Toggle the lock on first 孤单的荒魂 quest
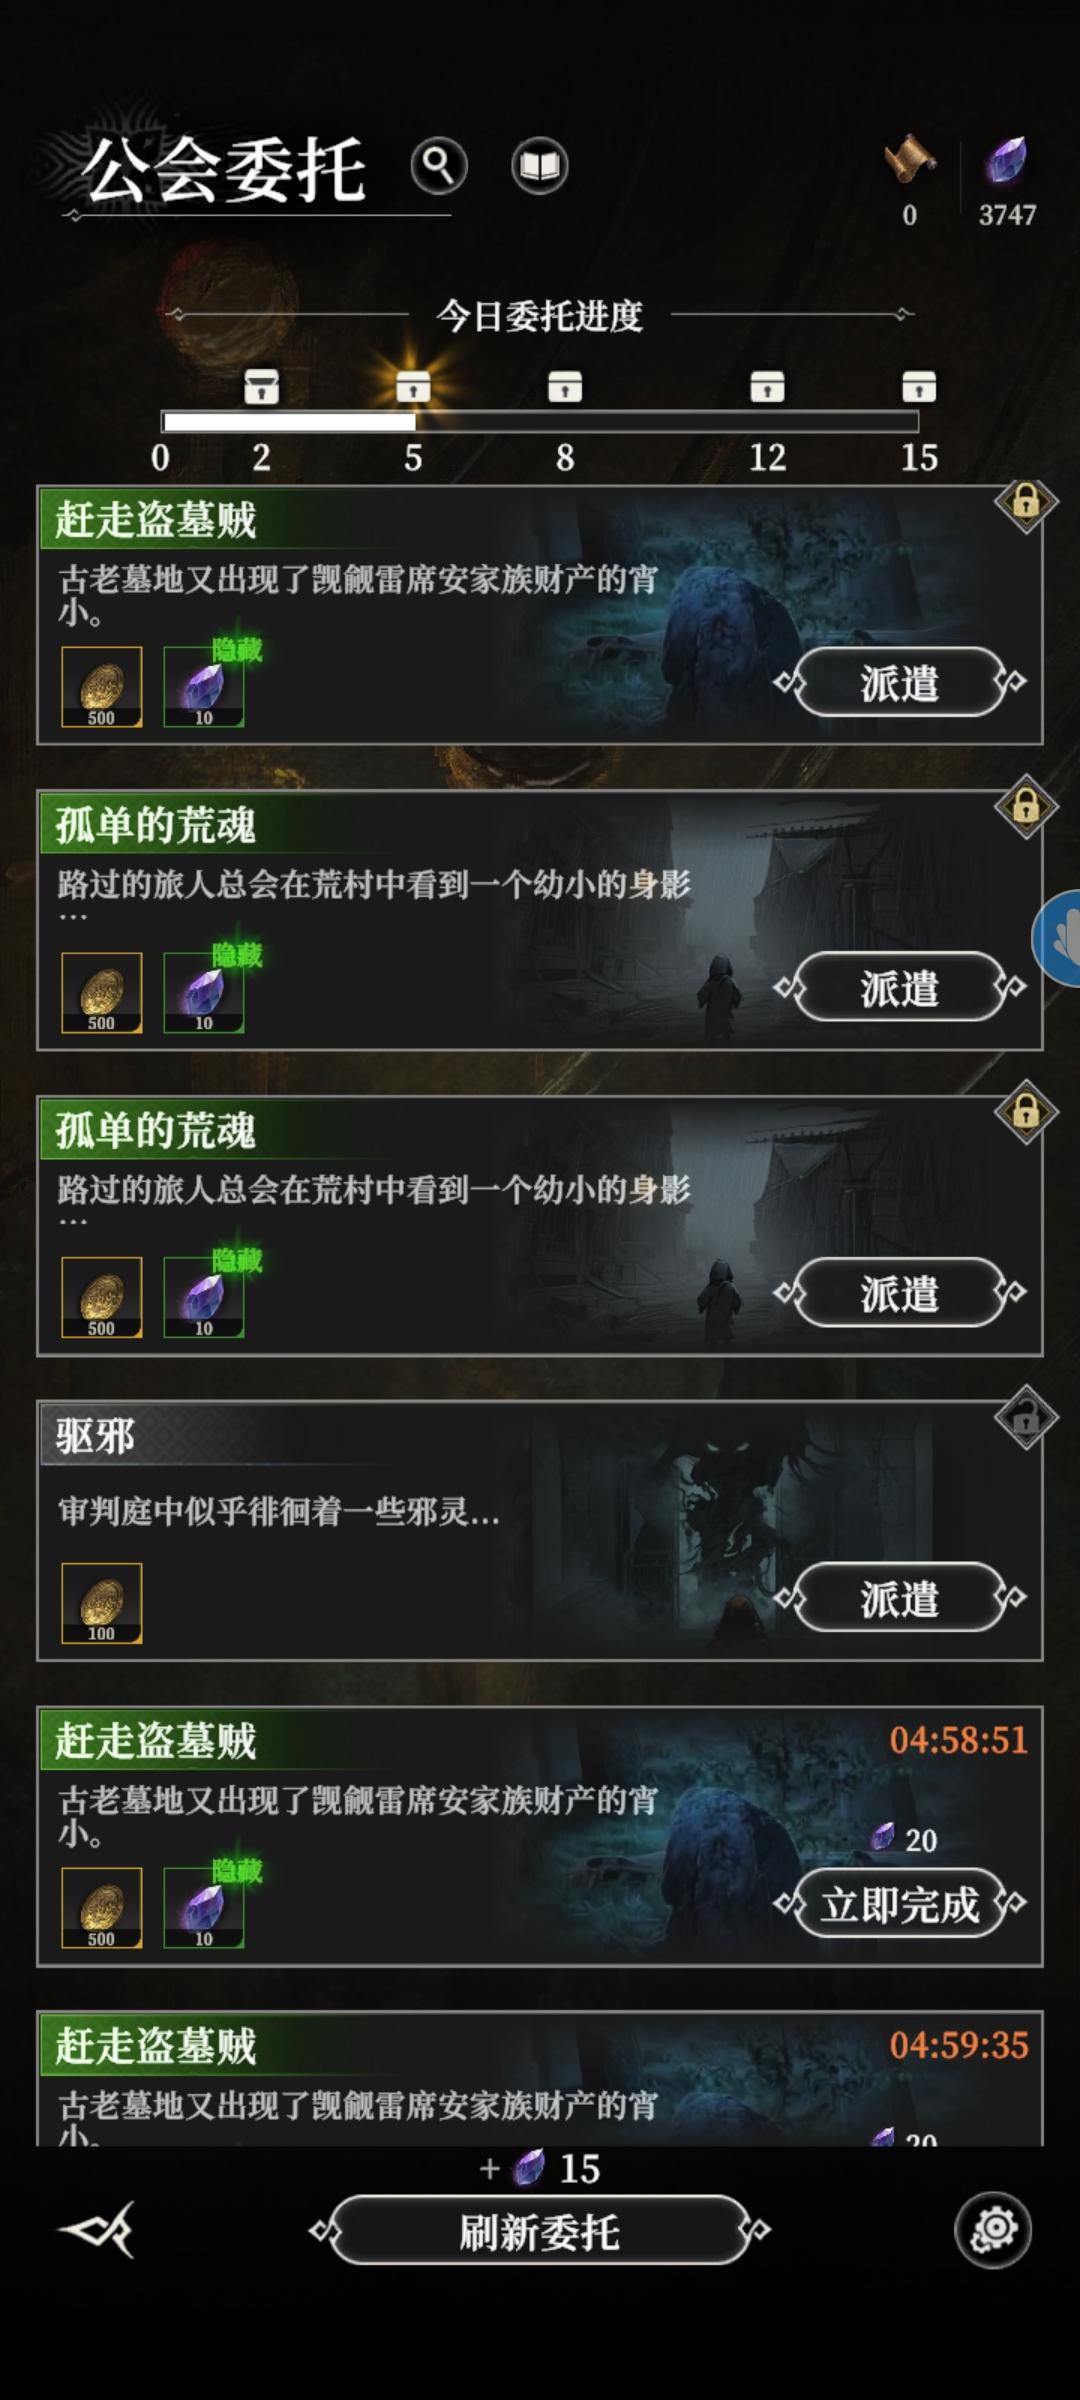The width and height of the screenshot is (1080, 2400). click(x=1026, y=806)
